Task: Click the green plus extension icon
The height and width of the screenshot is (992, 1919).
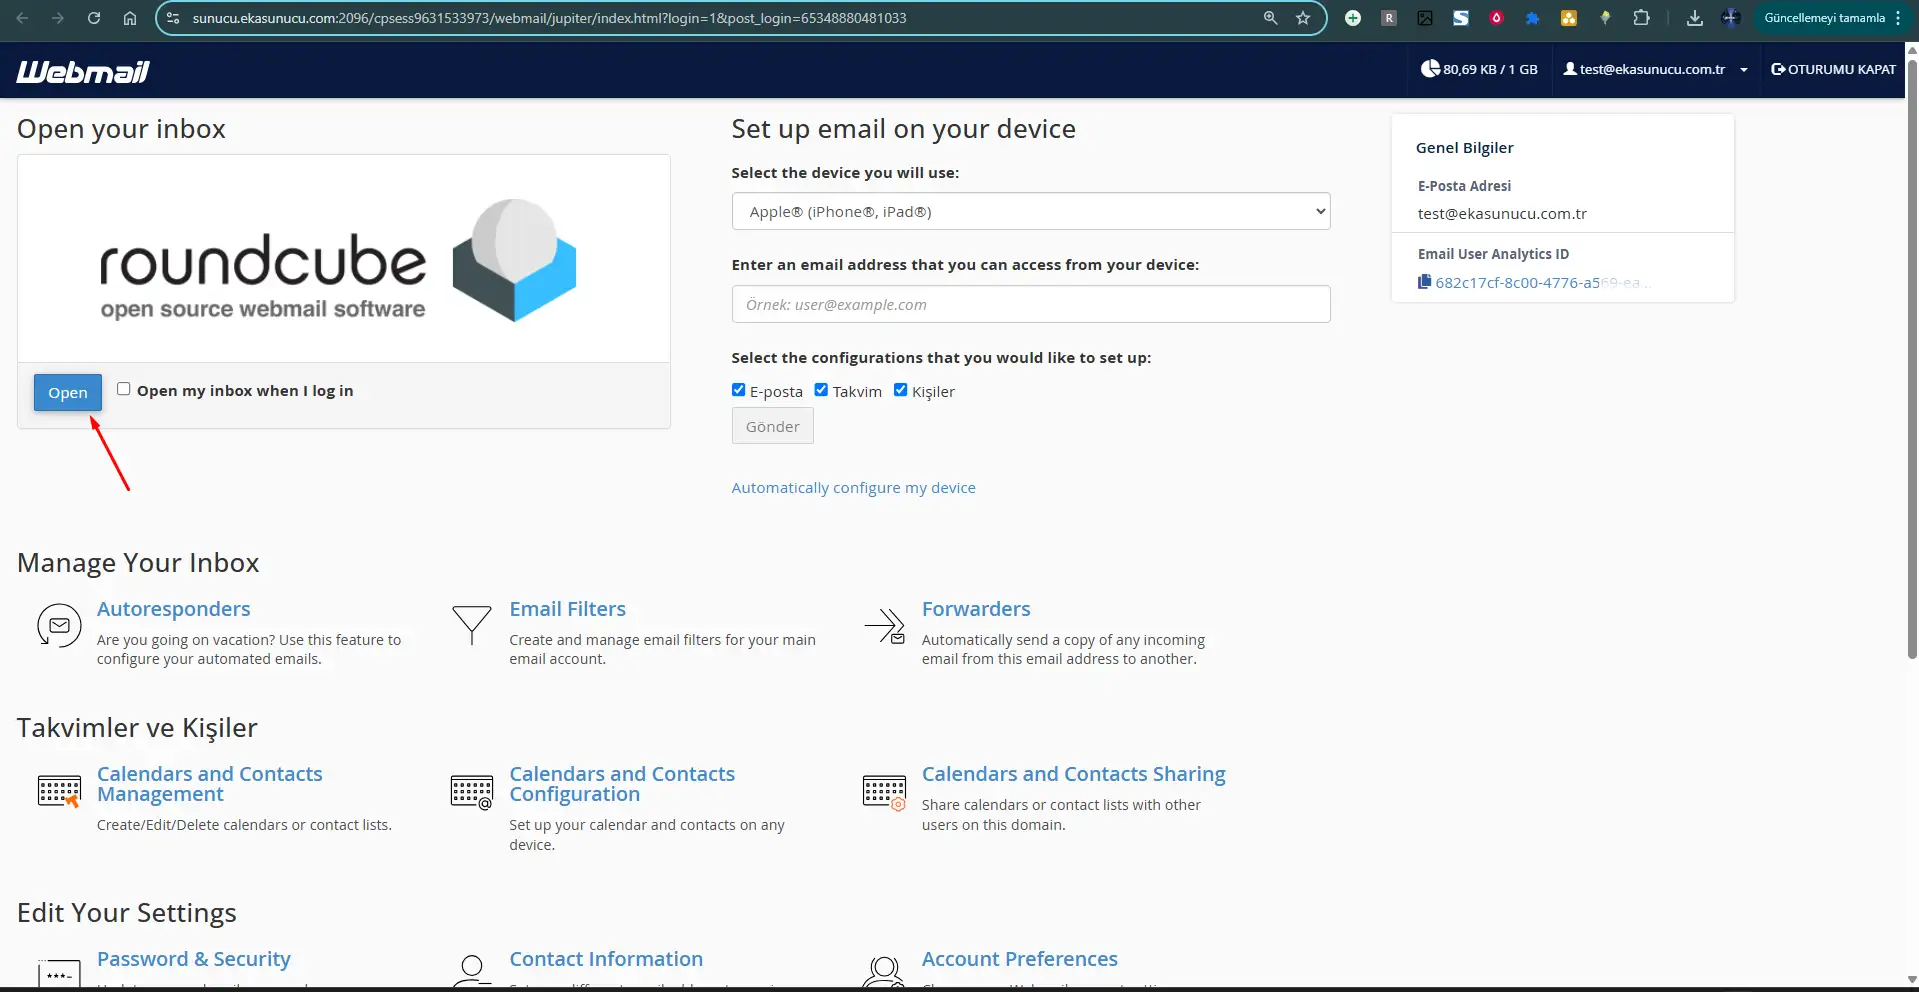Action: [x=1353, y=18]
